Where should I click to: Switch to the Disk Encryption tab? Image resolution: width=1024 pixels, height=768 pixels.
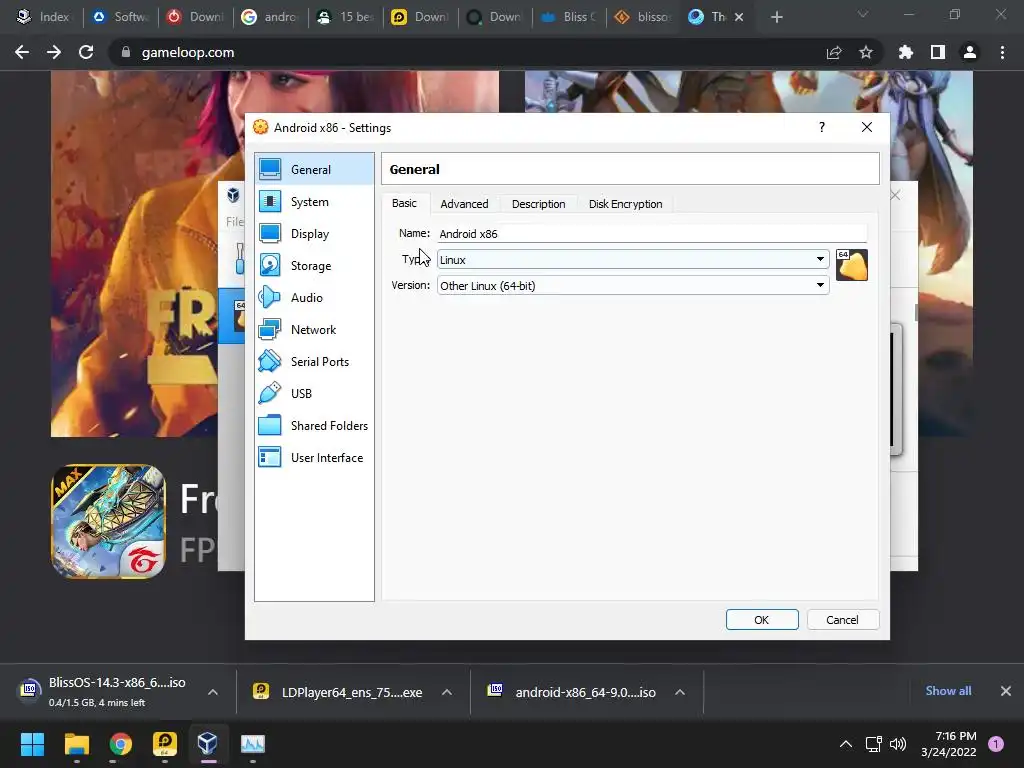626,204
